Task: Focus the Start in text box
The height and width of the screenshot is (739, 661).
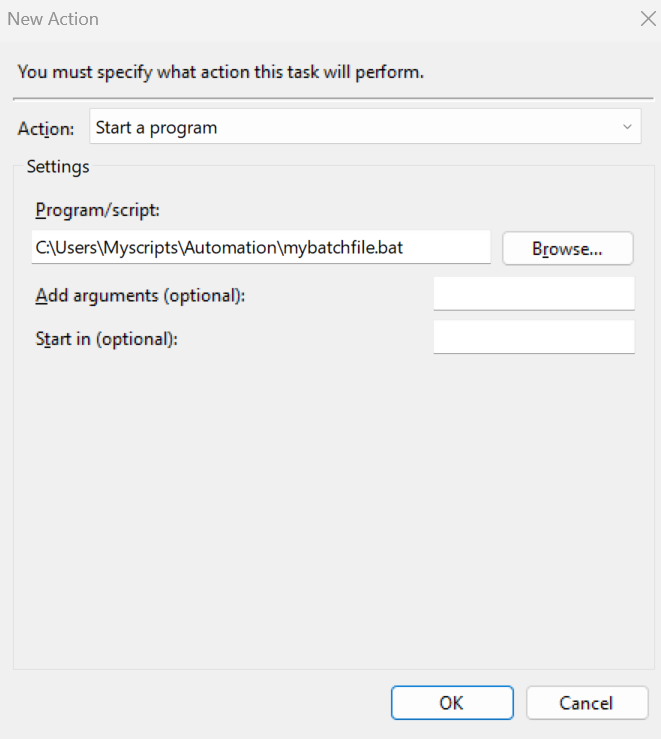Action: coord(534,337)
